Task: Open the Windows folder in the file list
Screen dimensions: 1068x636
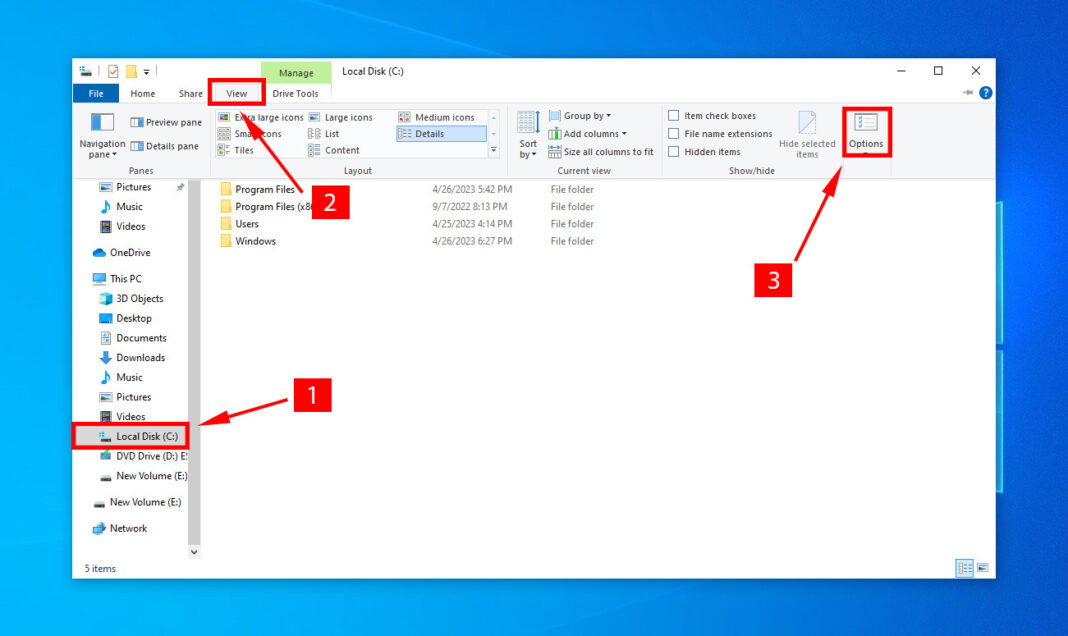Action: pyautogui.click(x=252, y=240)
